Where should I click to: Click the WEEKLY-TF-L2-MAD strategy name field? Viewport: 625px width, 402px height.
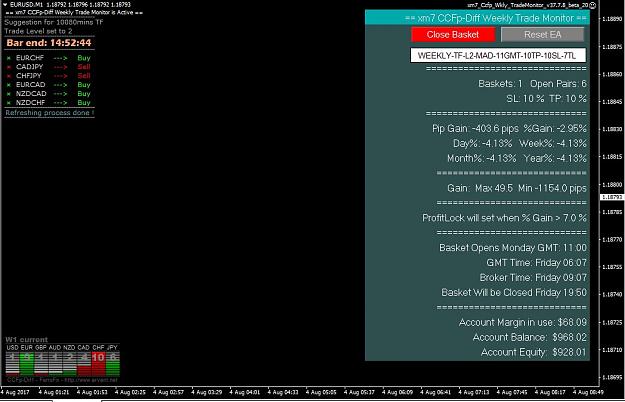pyautogui.click(x=498, y=55)
